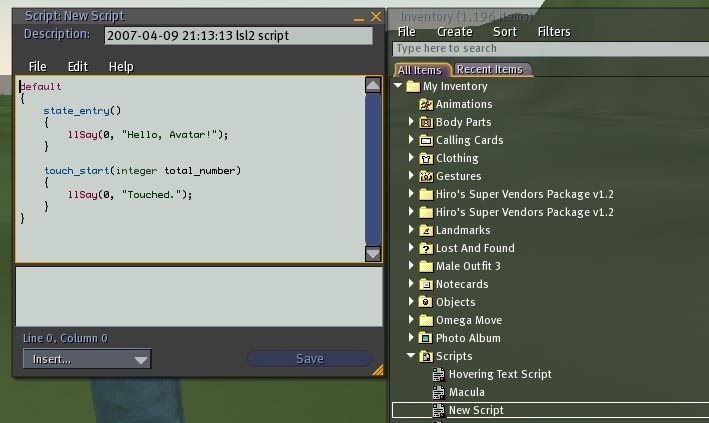Collapse the Scripts folder
Image resolution: width=709 pixels, height=423 pixels.
[x=411, y=356]
